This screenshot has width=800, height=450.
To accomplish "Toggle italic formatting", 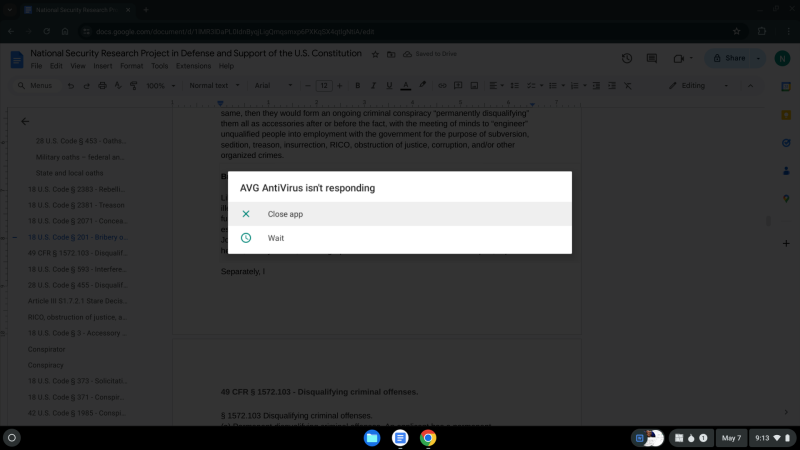I will coord(373,86).
